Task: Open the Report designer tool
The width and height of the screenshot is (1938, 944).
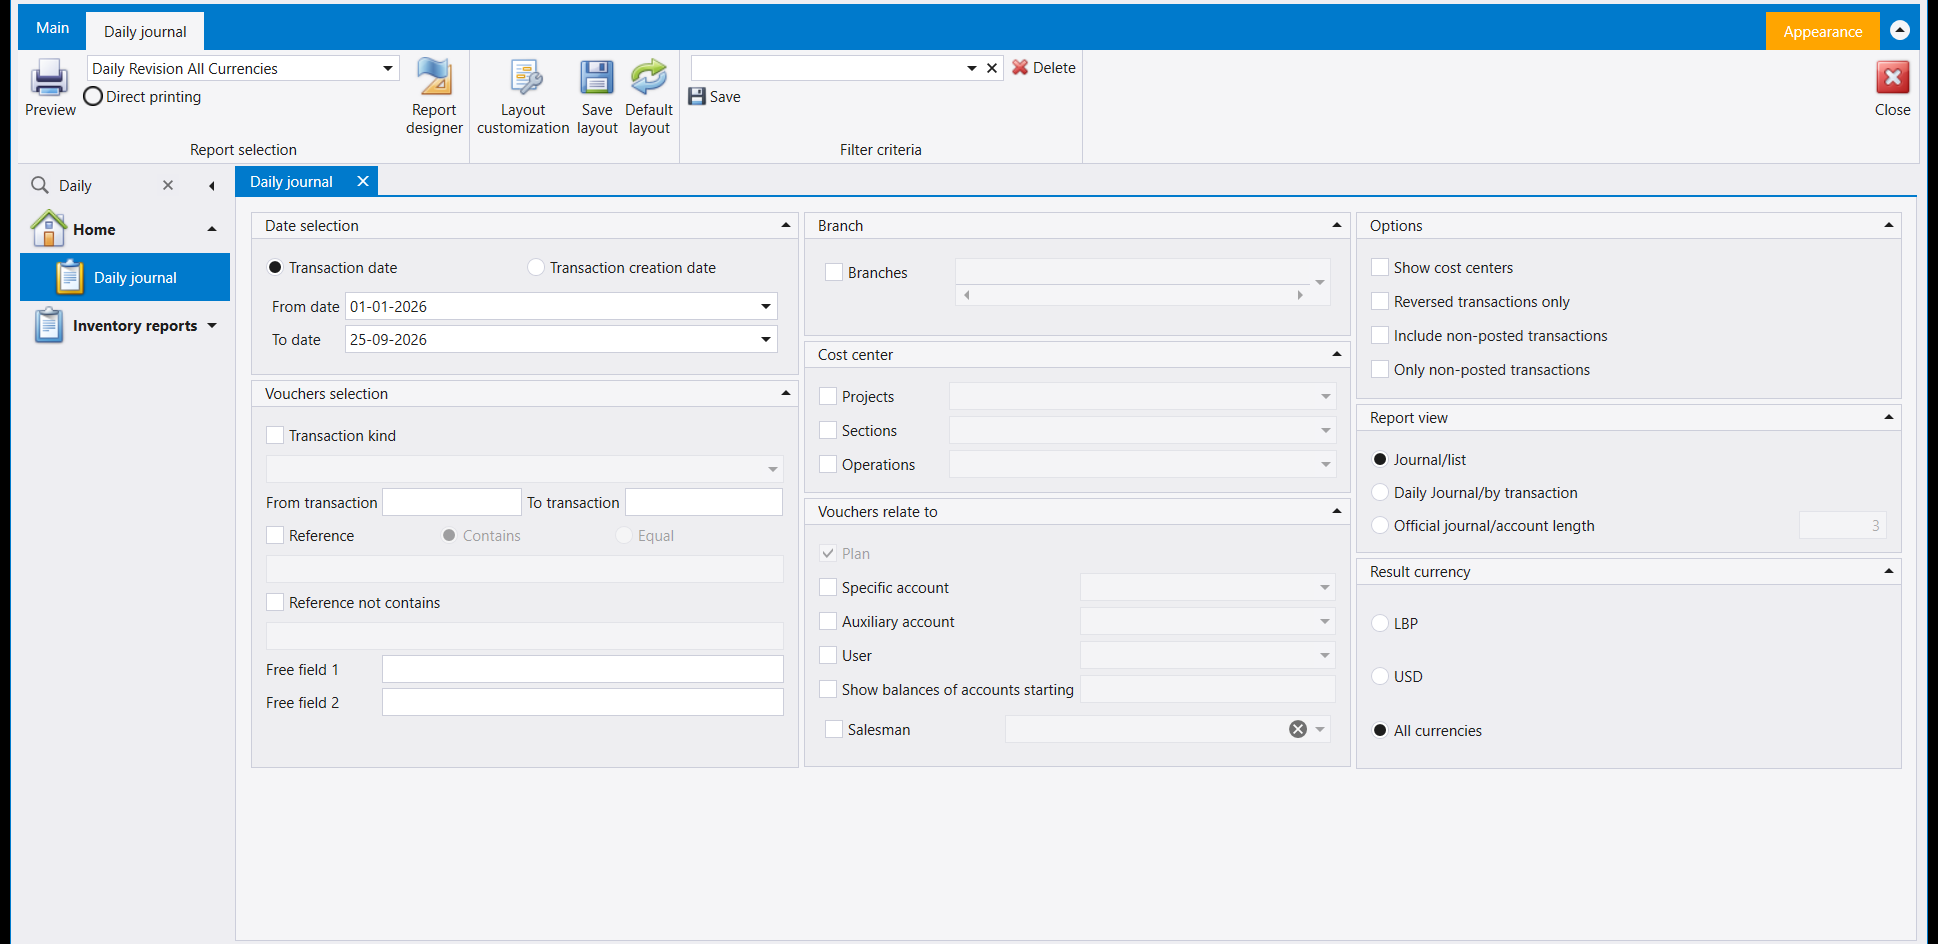Action: pos(434,95)
